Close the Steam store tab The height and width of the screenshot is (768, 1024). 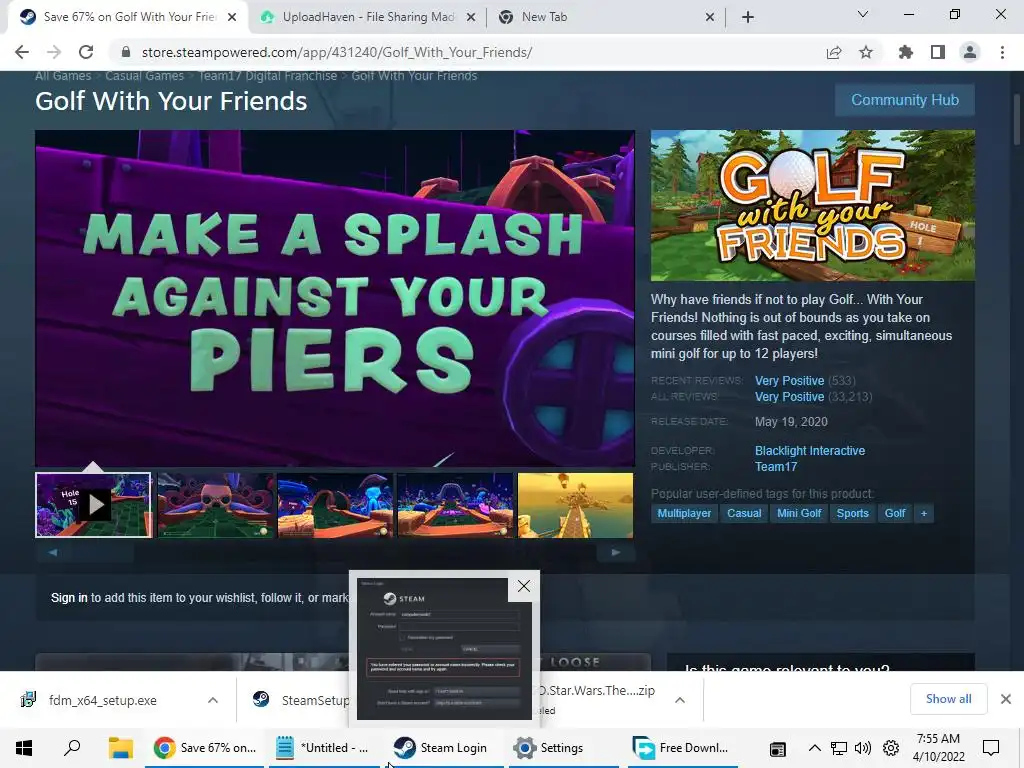tap(232, 18)
